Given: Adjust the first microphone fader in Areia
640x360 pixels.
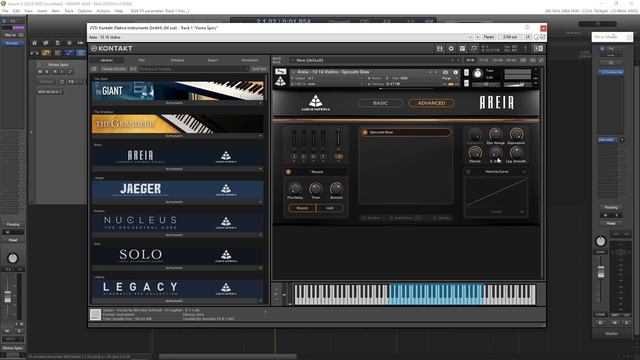Looking at the screenshot, I should pyautogui.click(x=294, y=137).
